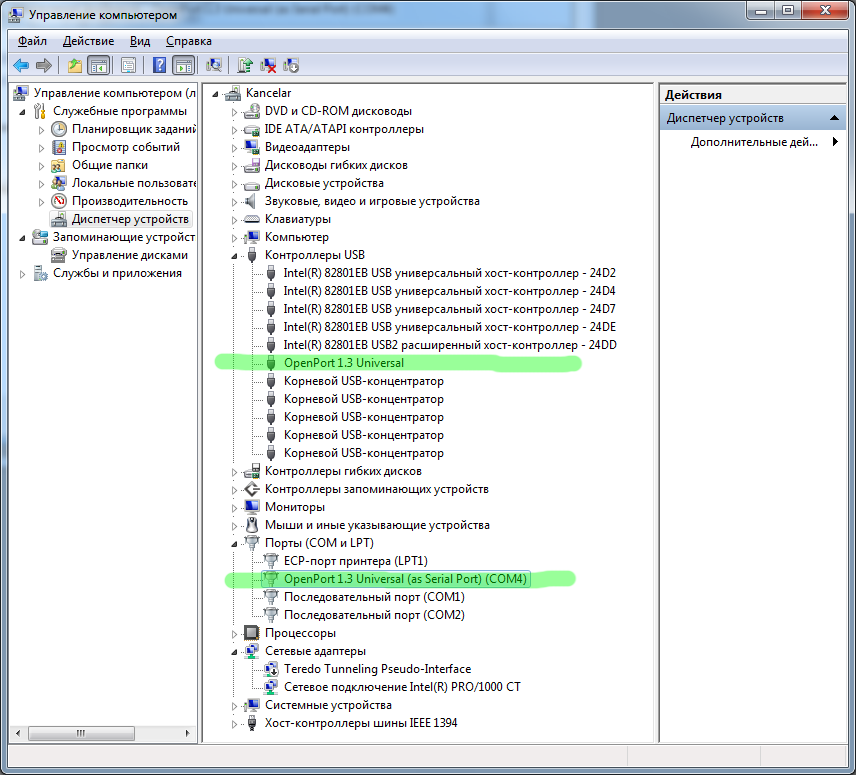Click the Up one level folder icon
856x775 pixels.
tap(75, 66)
